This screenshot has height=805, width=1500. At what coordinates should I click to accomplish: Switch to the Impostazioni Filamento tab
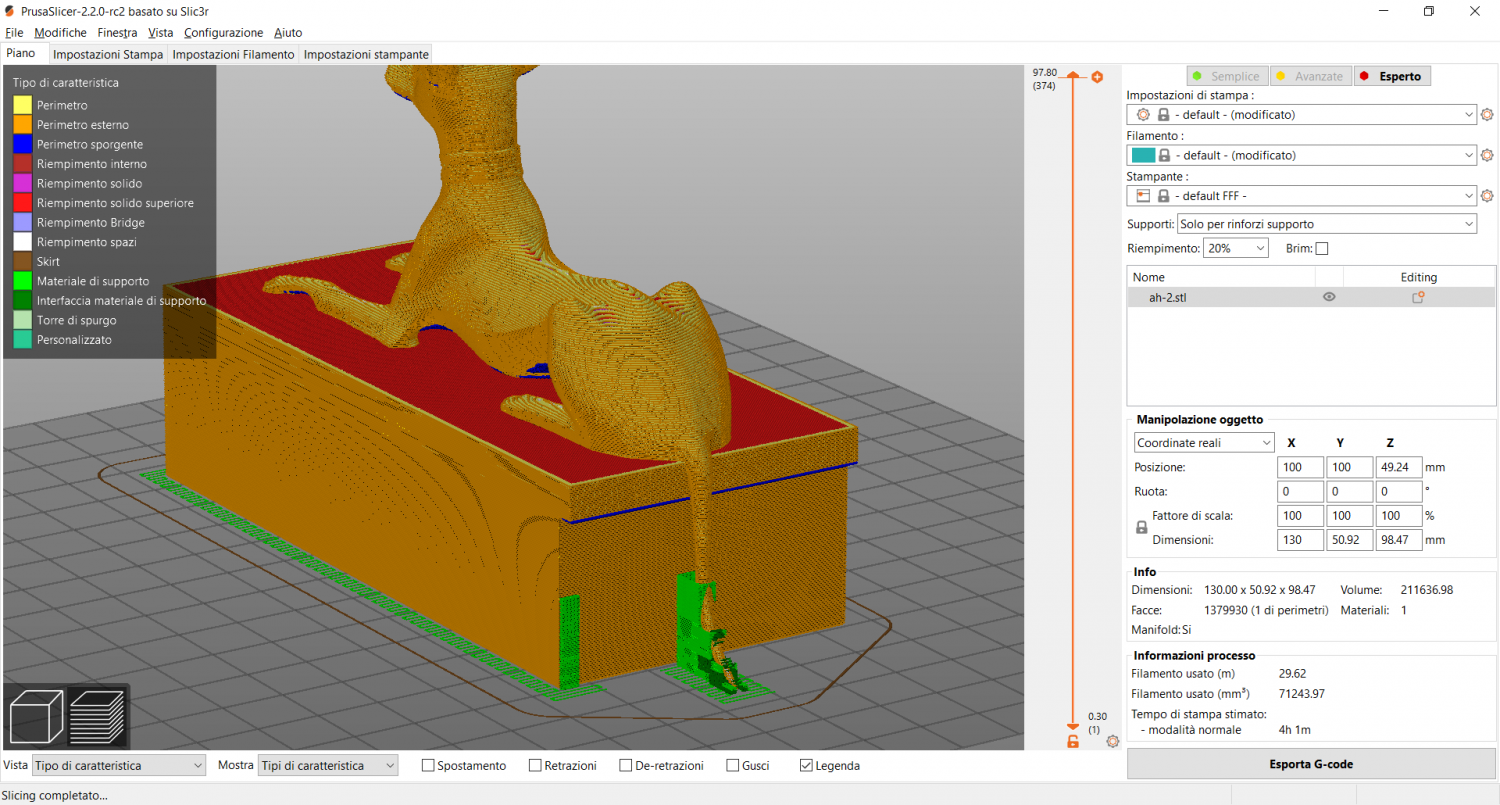233,54
